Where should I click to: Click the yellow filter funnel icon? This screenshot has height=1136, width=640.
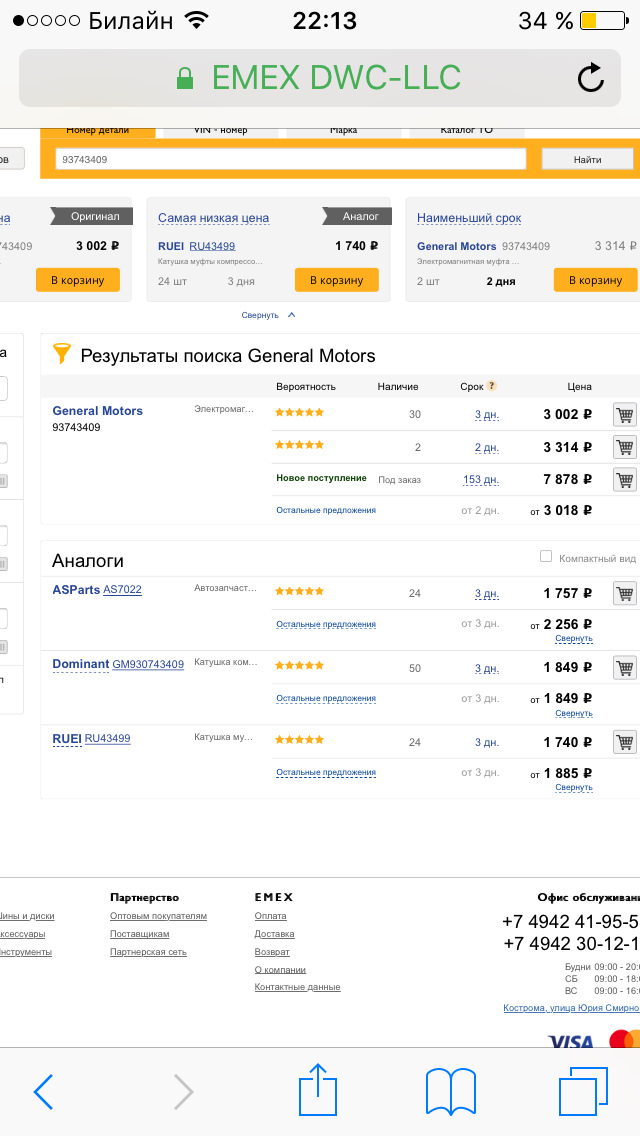62,354
